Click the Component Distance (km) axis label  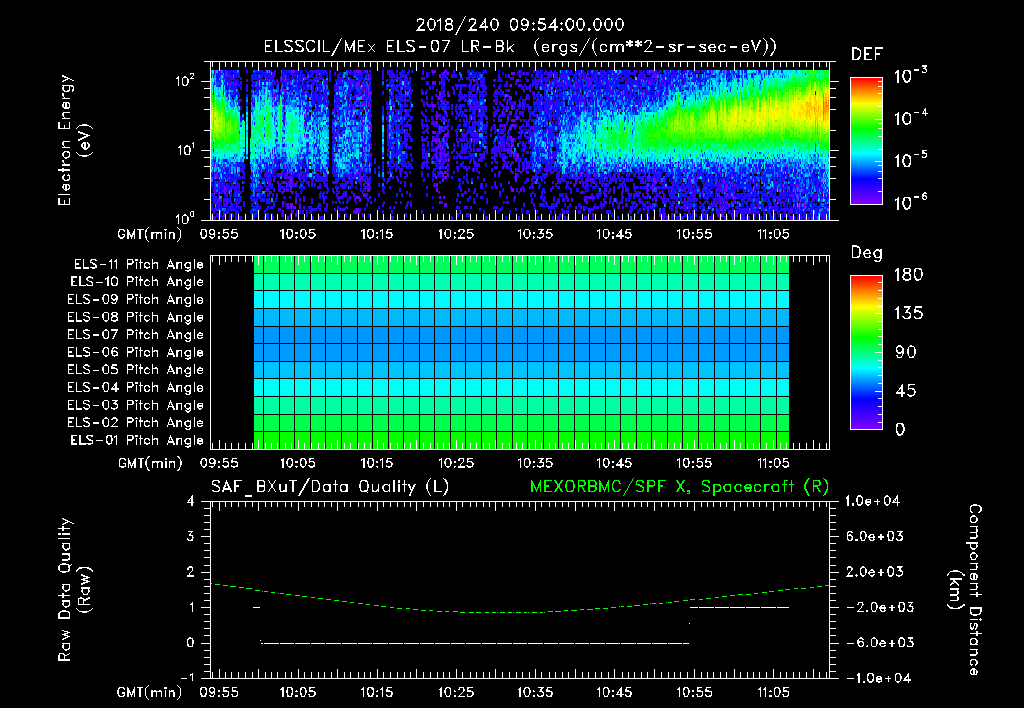tap(965, 590)
